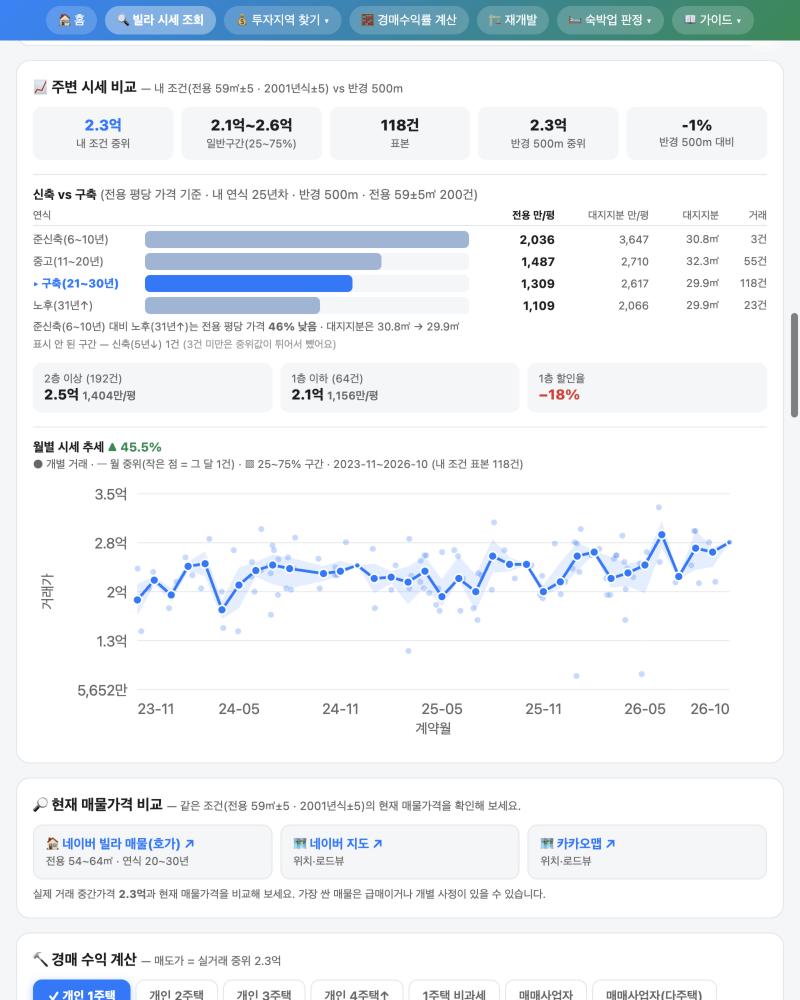Screen dimensions: 800x1000
Task: Select the 개인 1주택 option
Action: [82, 992]
